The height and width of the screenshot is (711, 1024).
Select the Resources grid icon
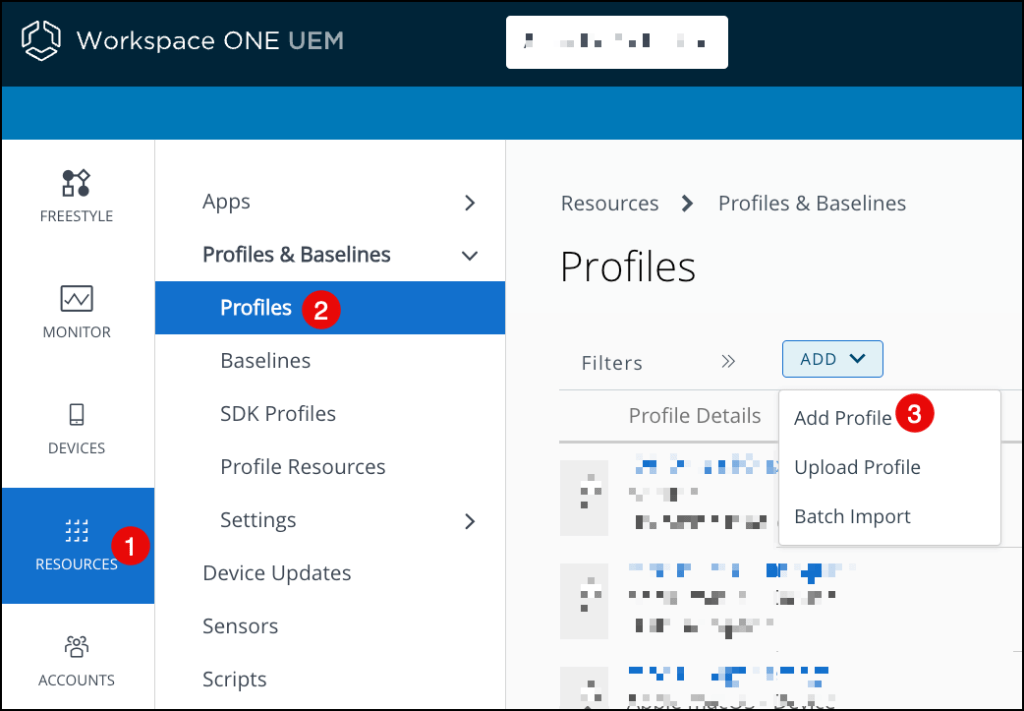coord(76,530)
